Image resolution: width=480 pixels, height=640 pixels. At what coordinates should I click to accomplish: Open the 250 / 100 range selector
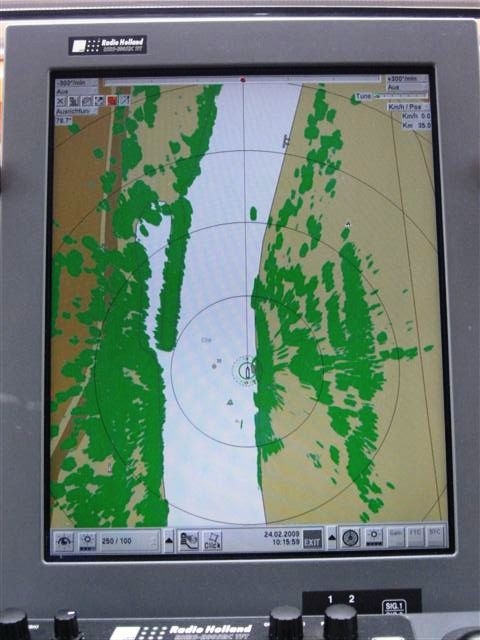coord(129,541)
